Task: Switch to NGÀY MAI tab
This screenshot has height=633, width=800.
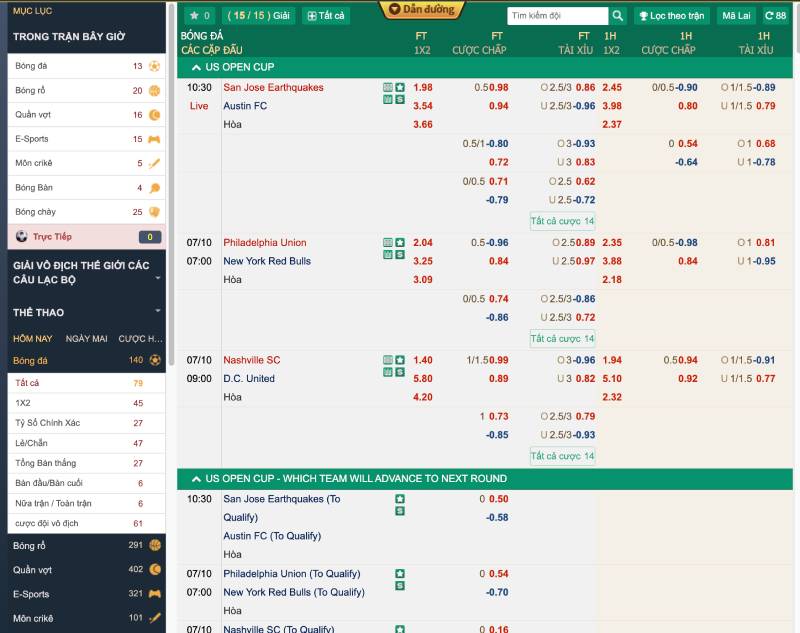Action: click(x=86, y=339)
